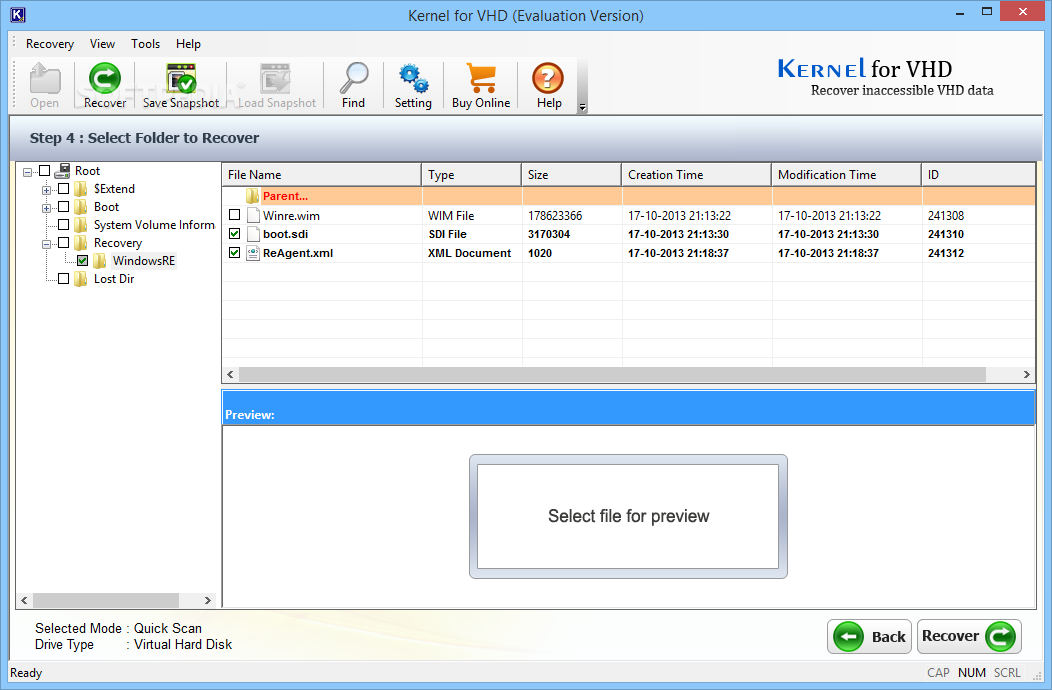1052x690 pixels.
Task: Sort by Creation Time column header
Action: [696, 175]
